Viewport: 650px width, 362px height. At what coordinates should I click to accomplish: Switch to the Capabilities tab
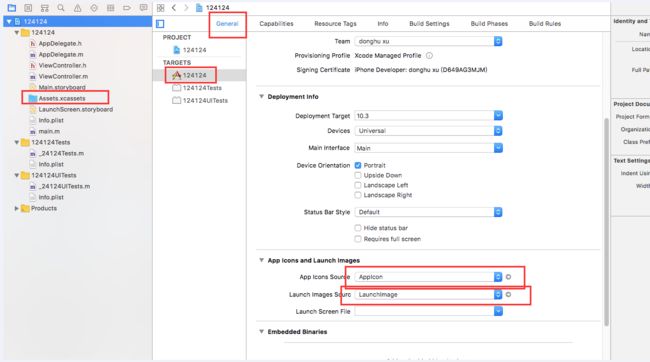coord(276,24)
